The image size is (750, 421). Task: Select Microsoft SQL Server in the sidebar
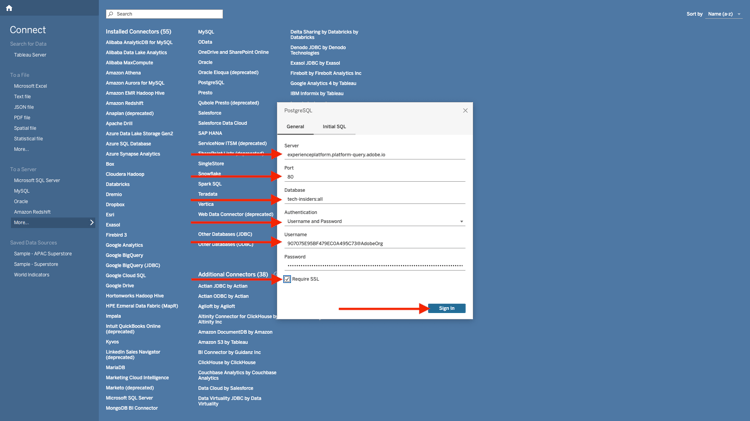37,180
